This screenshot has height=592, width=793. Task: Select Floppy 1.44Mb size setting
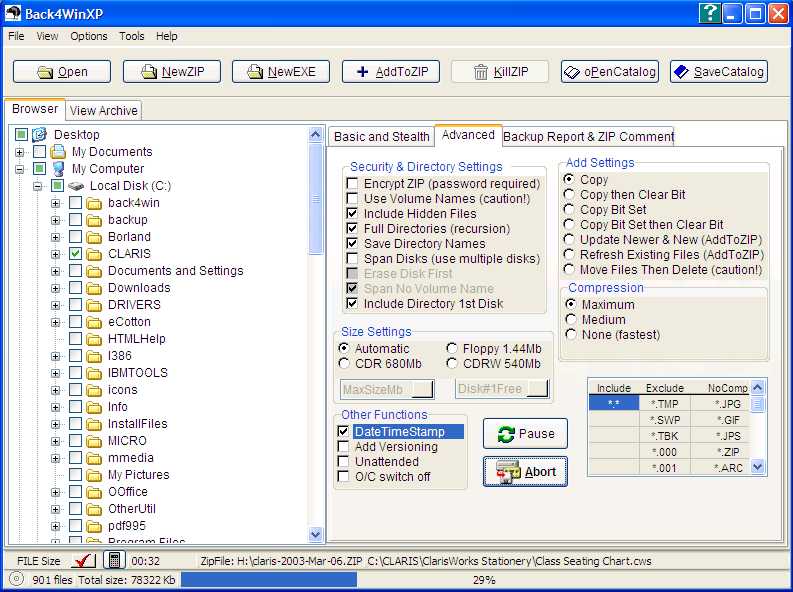pyautogui.click(x=452, y=349)
